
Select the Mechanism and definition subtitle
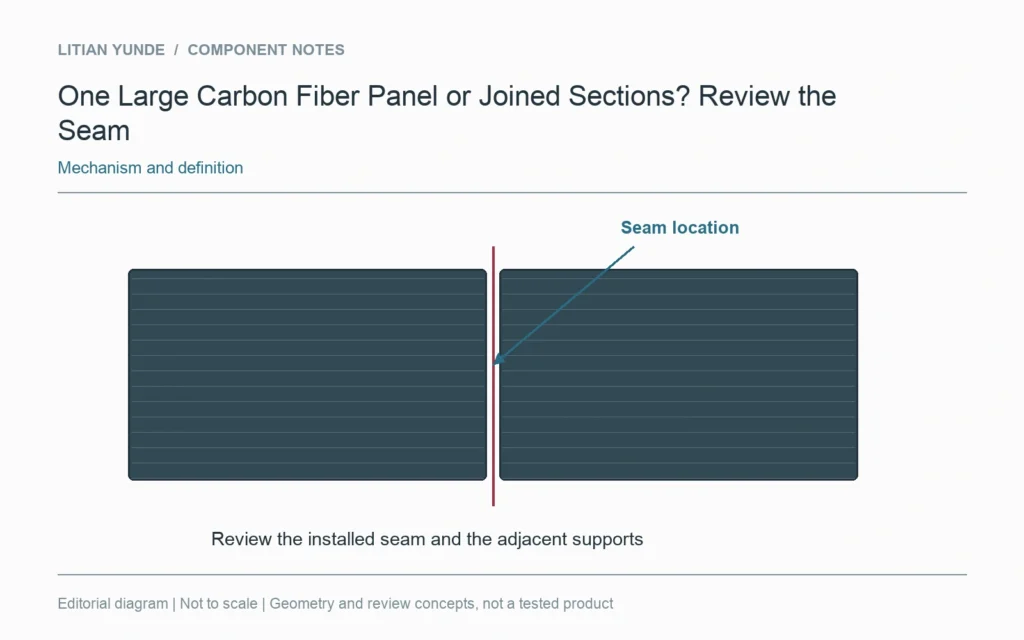point(150,168)
